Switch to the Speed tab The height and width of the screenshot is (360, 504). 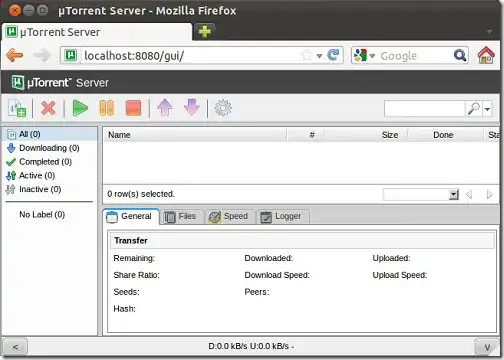click(x=230, y=217)
